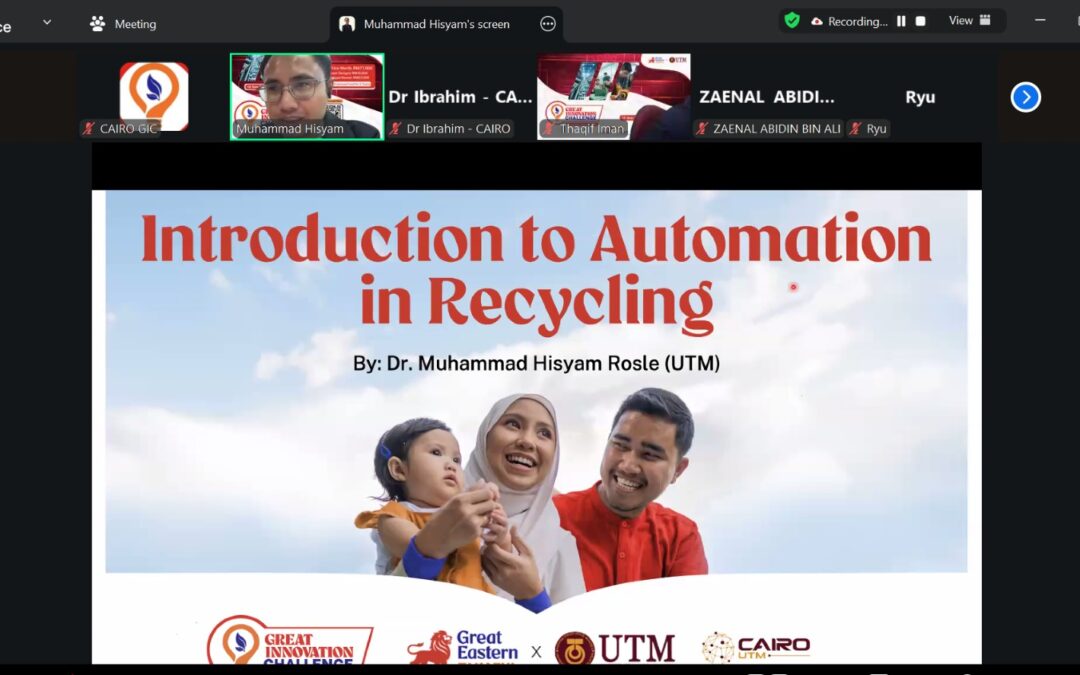Select Thaqif Iman's video thumbnail
Image resolution: width=1080 pixels, height=675 pixels.
pyautogui.click(x=613, y=96)
